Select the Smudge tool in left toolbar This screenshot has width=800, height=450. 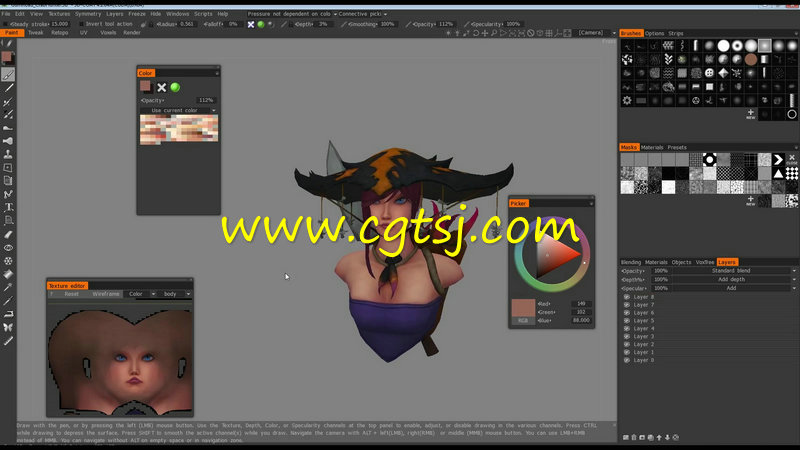8,128
